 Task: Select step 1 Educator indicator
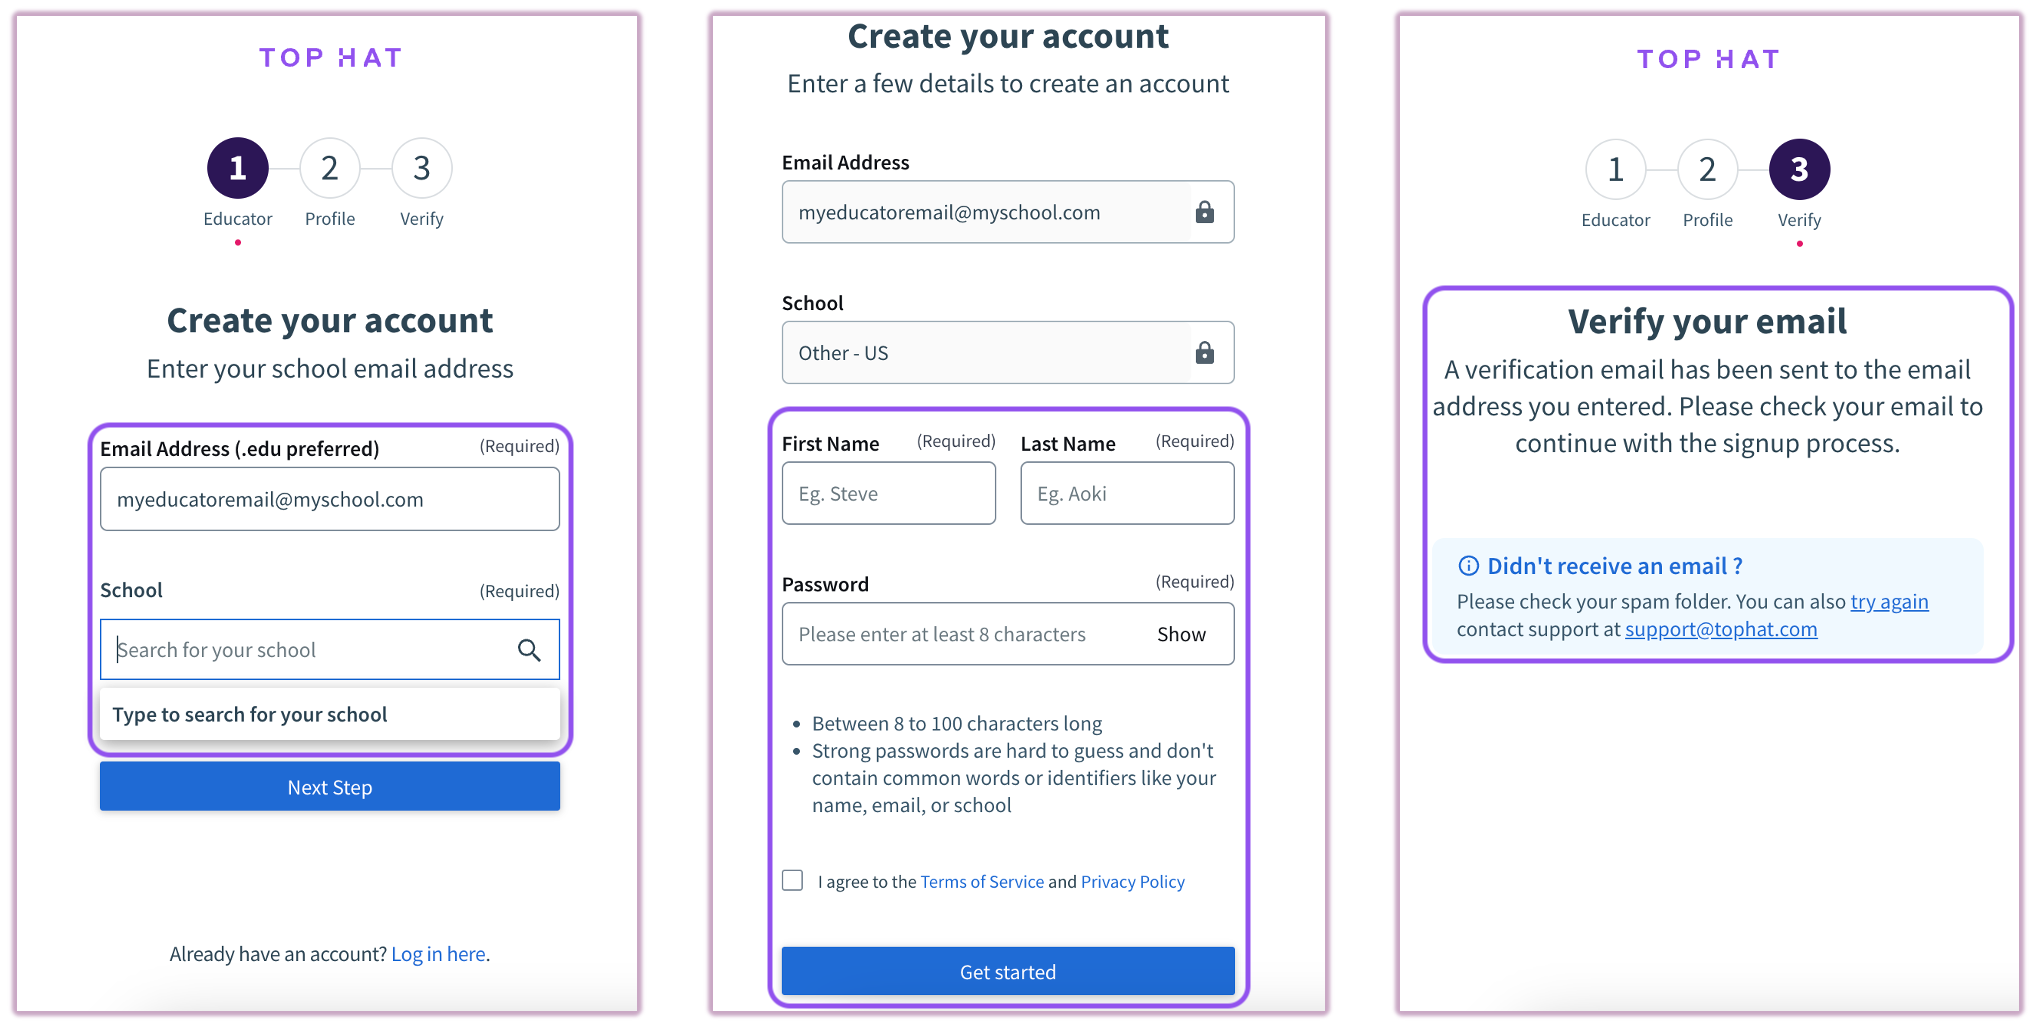coord(237,168)
